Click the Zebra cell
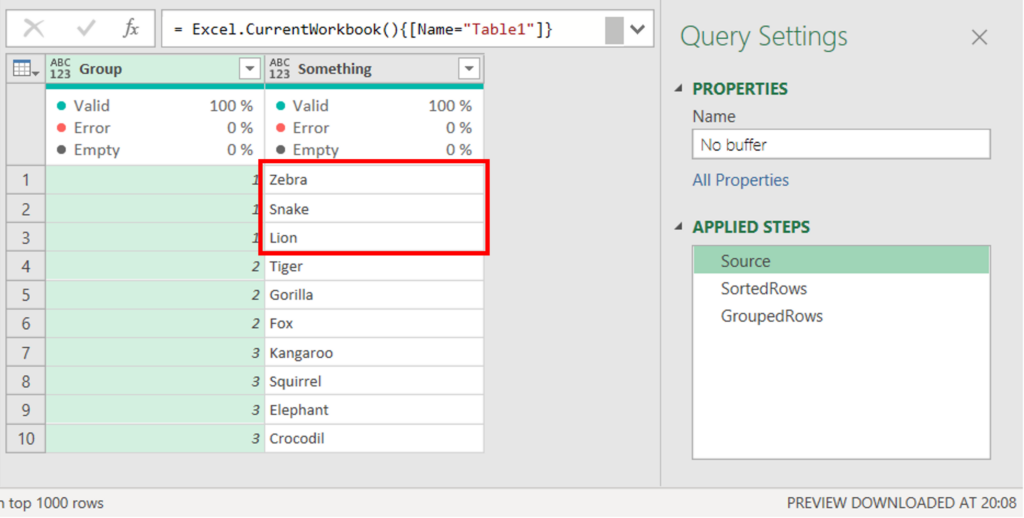 [374, 180]
